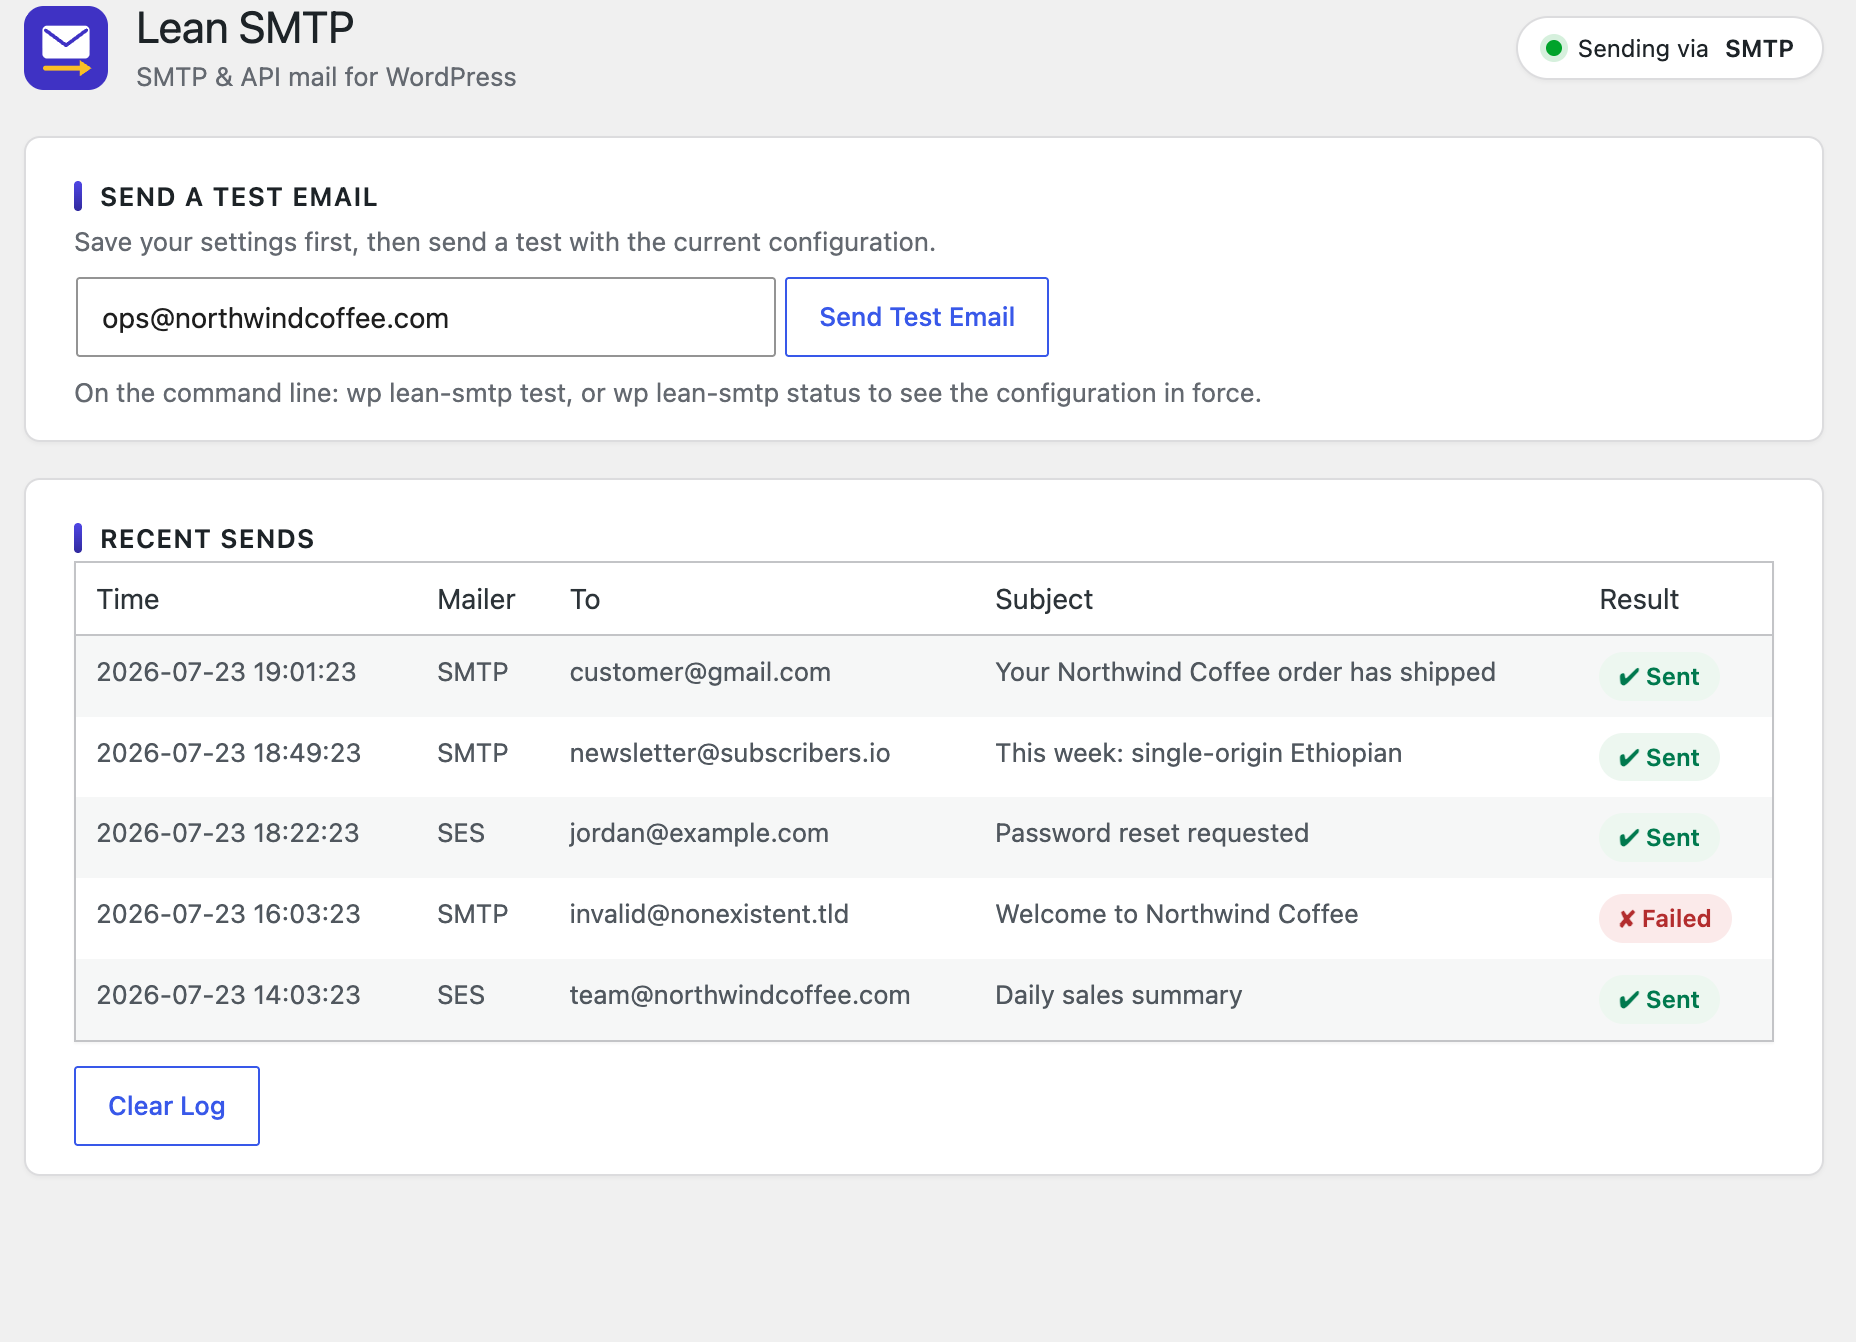Click subject 'Password reset requested'

[x=1152, y=833]
